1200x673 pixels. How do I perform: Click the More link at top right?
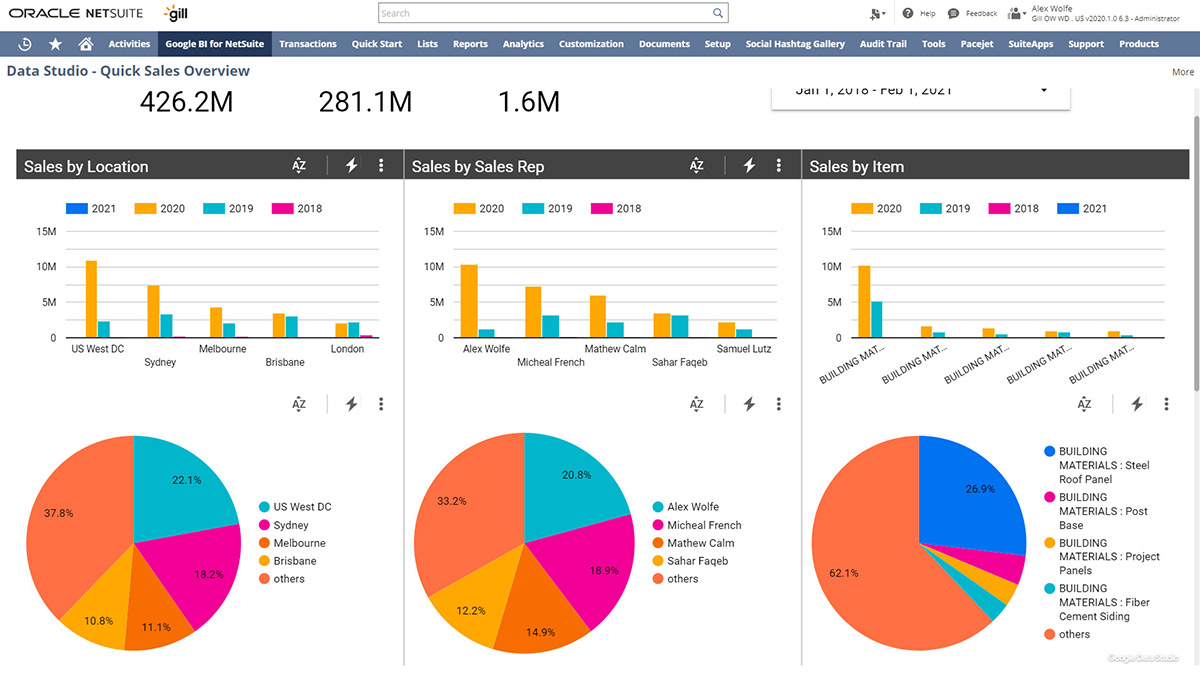(x=1182, y=71)
